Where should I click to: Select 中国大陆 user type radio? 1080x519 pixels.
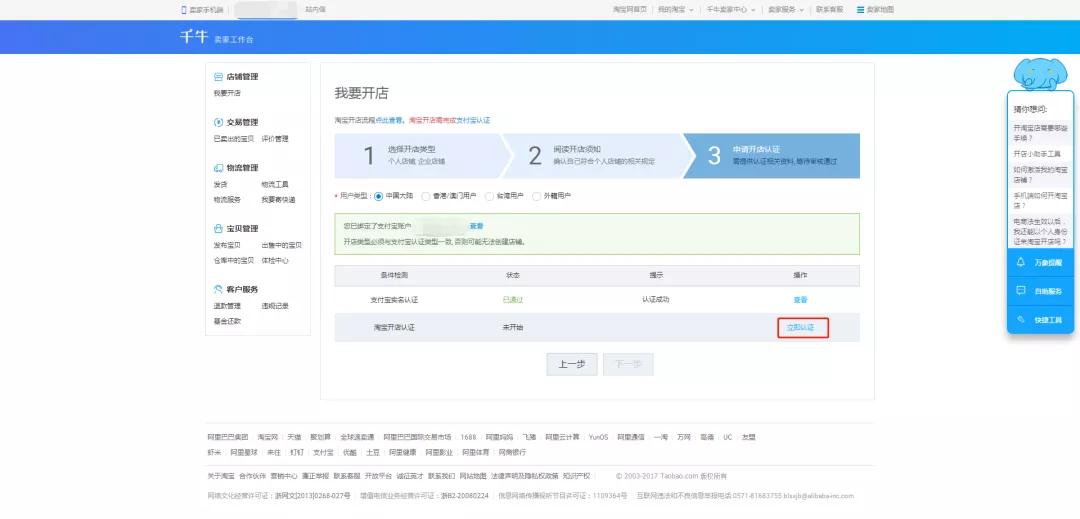(378, 196)
